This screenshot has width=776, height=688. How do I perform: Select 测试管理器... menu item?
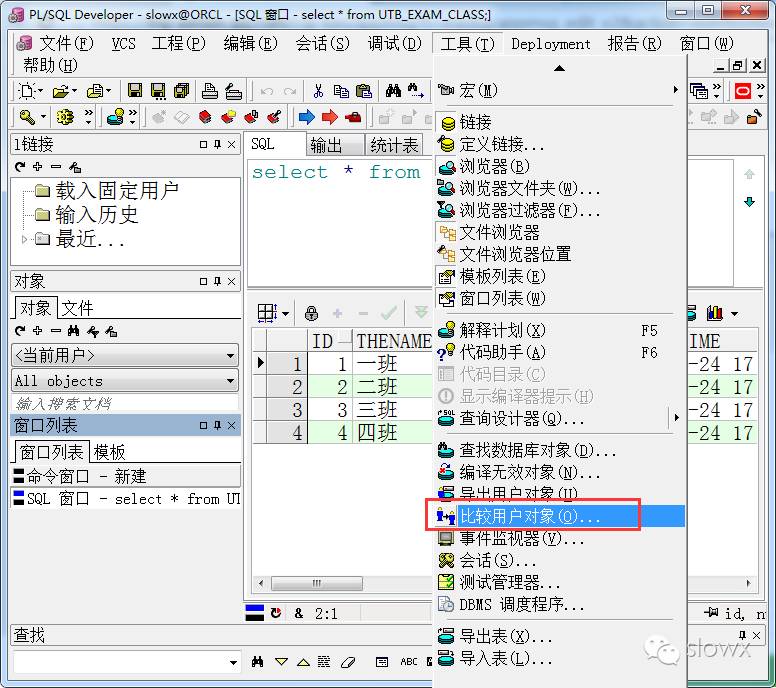click(559, 582)
